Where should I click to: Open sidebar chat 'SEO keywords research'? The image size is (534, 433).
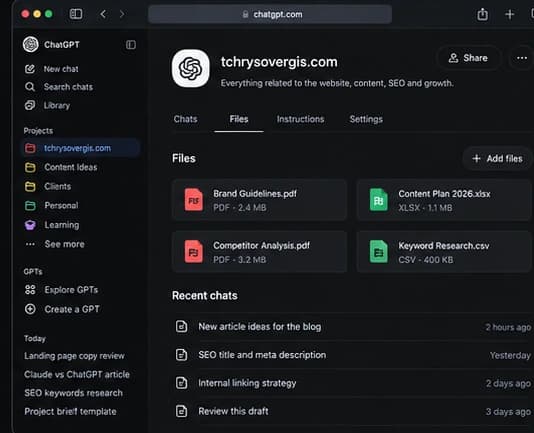(x=73, y=393)
